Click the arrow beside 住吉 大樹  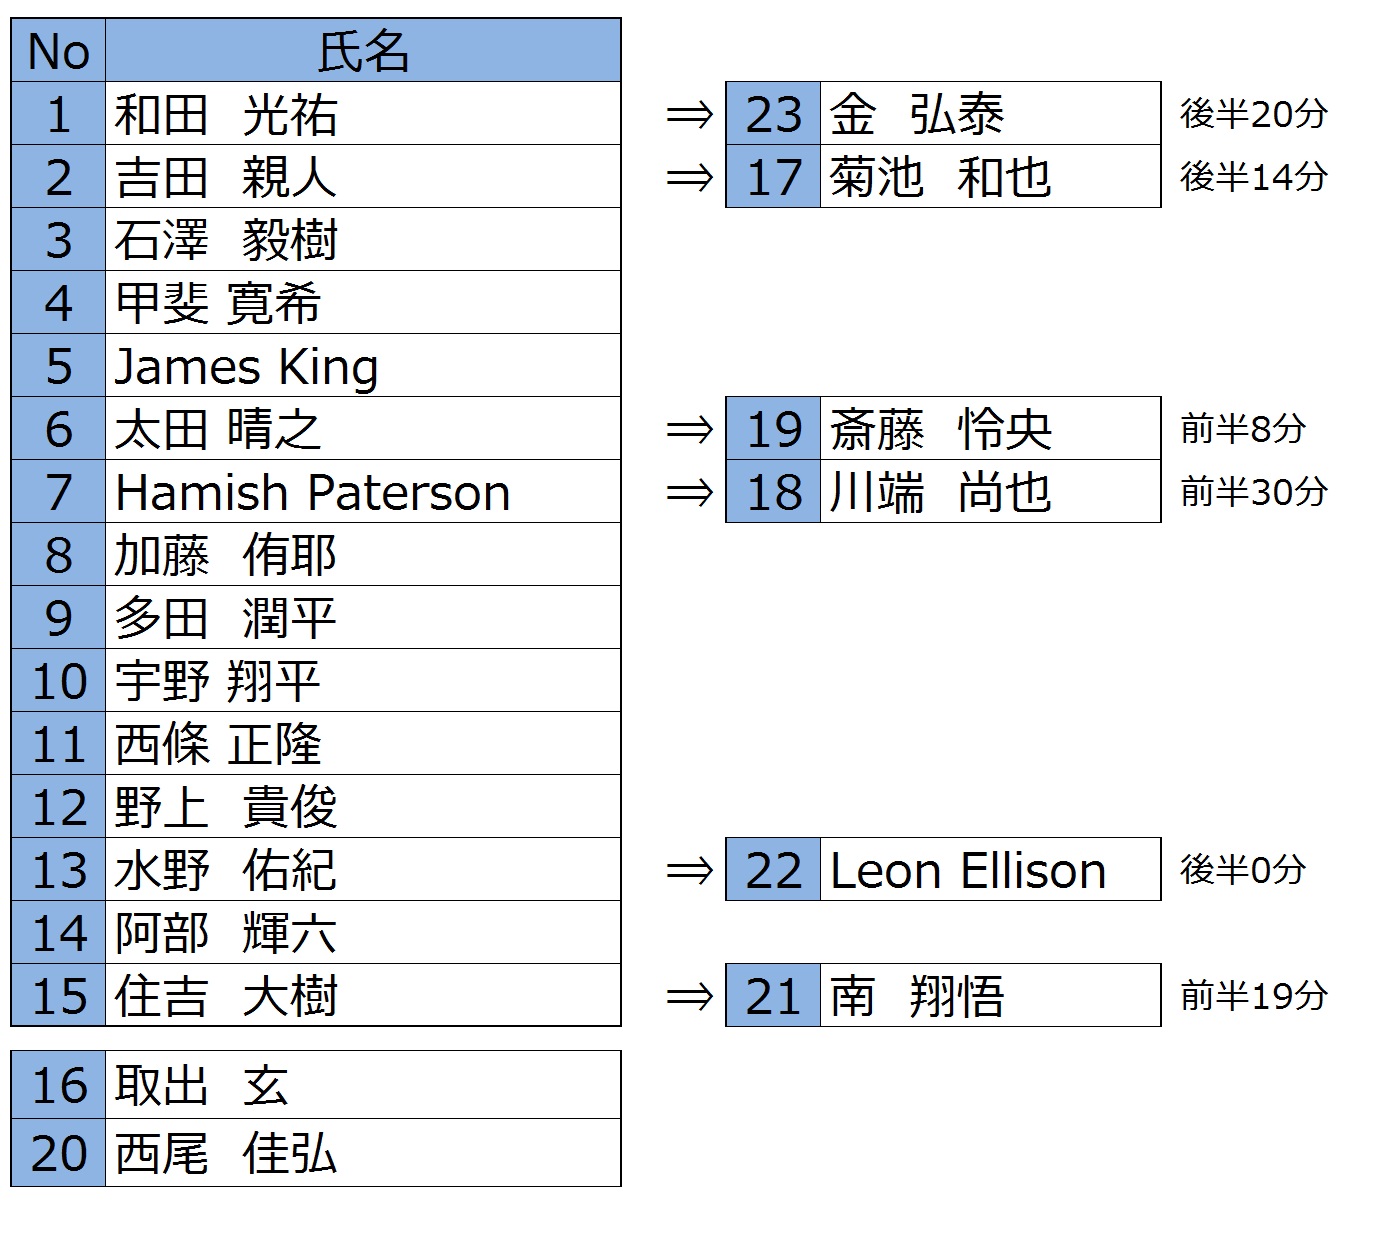pos(690,997)
